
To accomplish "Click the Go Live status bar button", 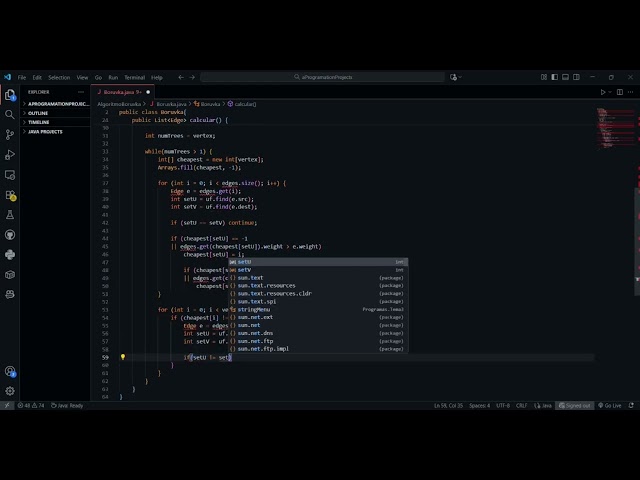I will [x=610, y=406].
